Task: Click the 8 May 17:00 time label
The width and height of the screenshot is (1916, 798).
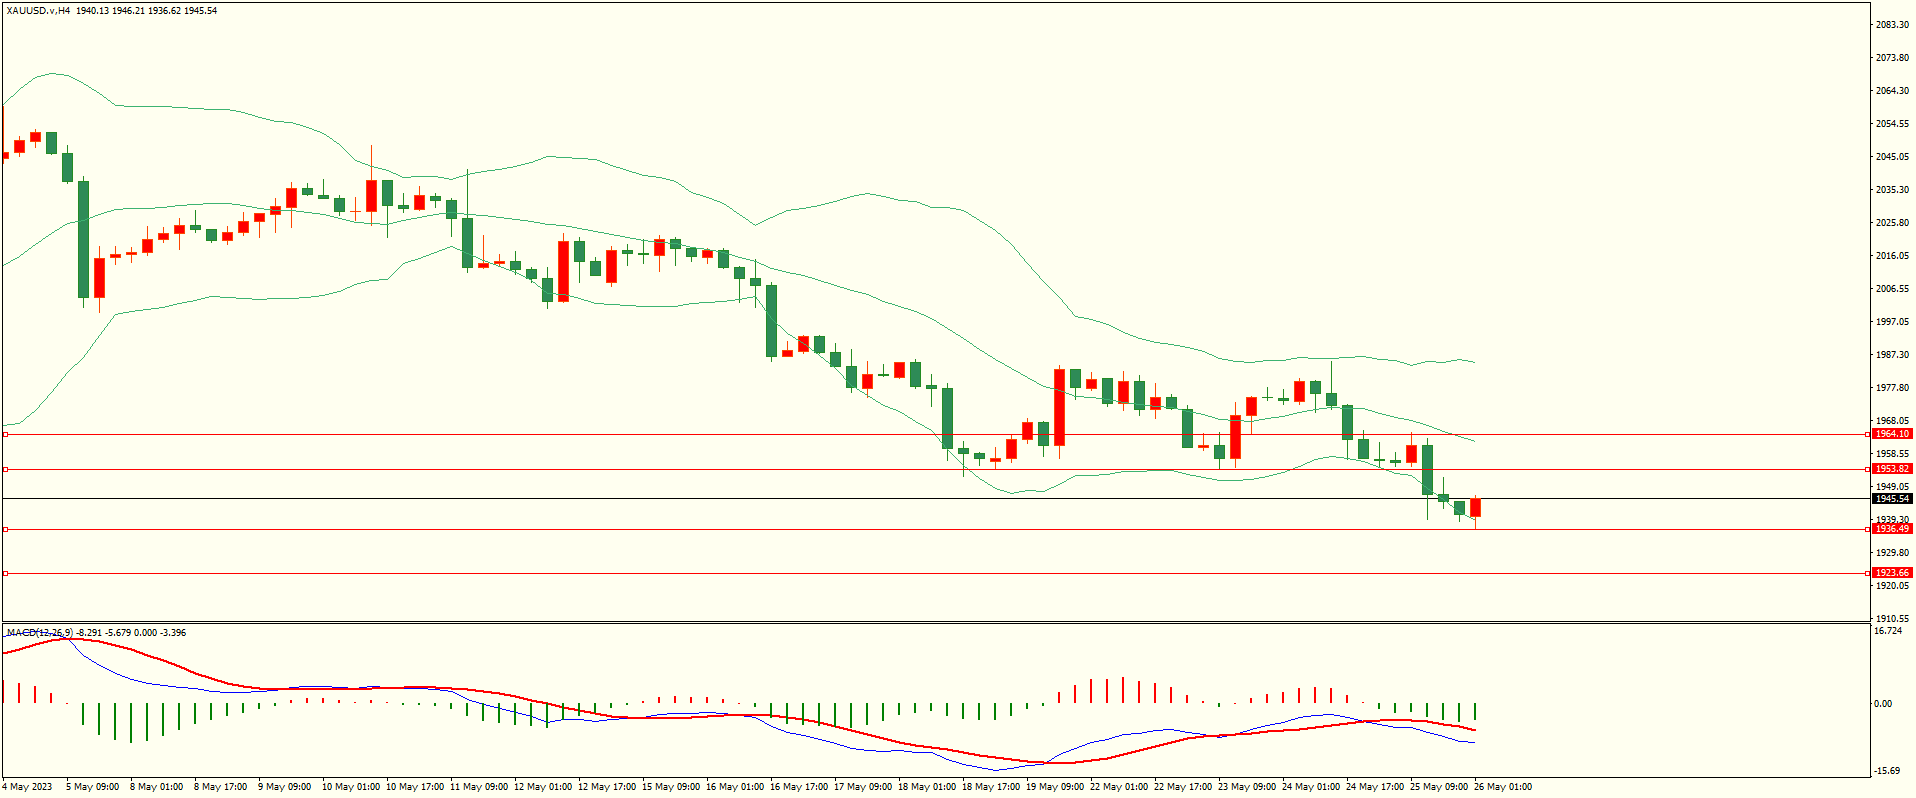Action: pyautogui.click(x=220, y=787)
